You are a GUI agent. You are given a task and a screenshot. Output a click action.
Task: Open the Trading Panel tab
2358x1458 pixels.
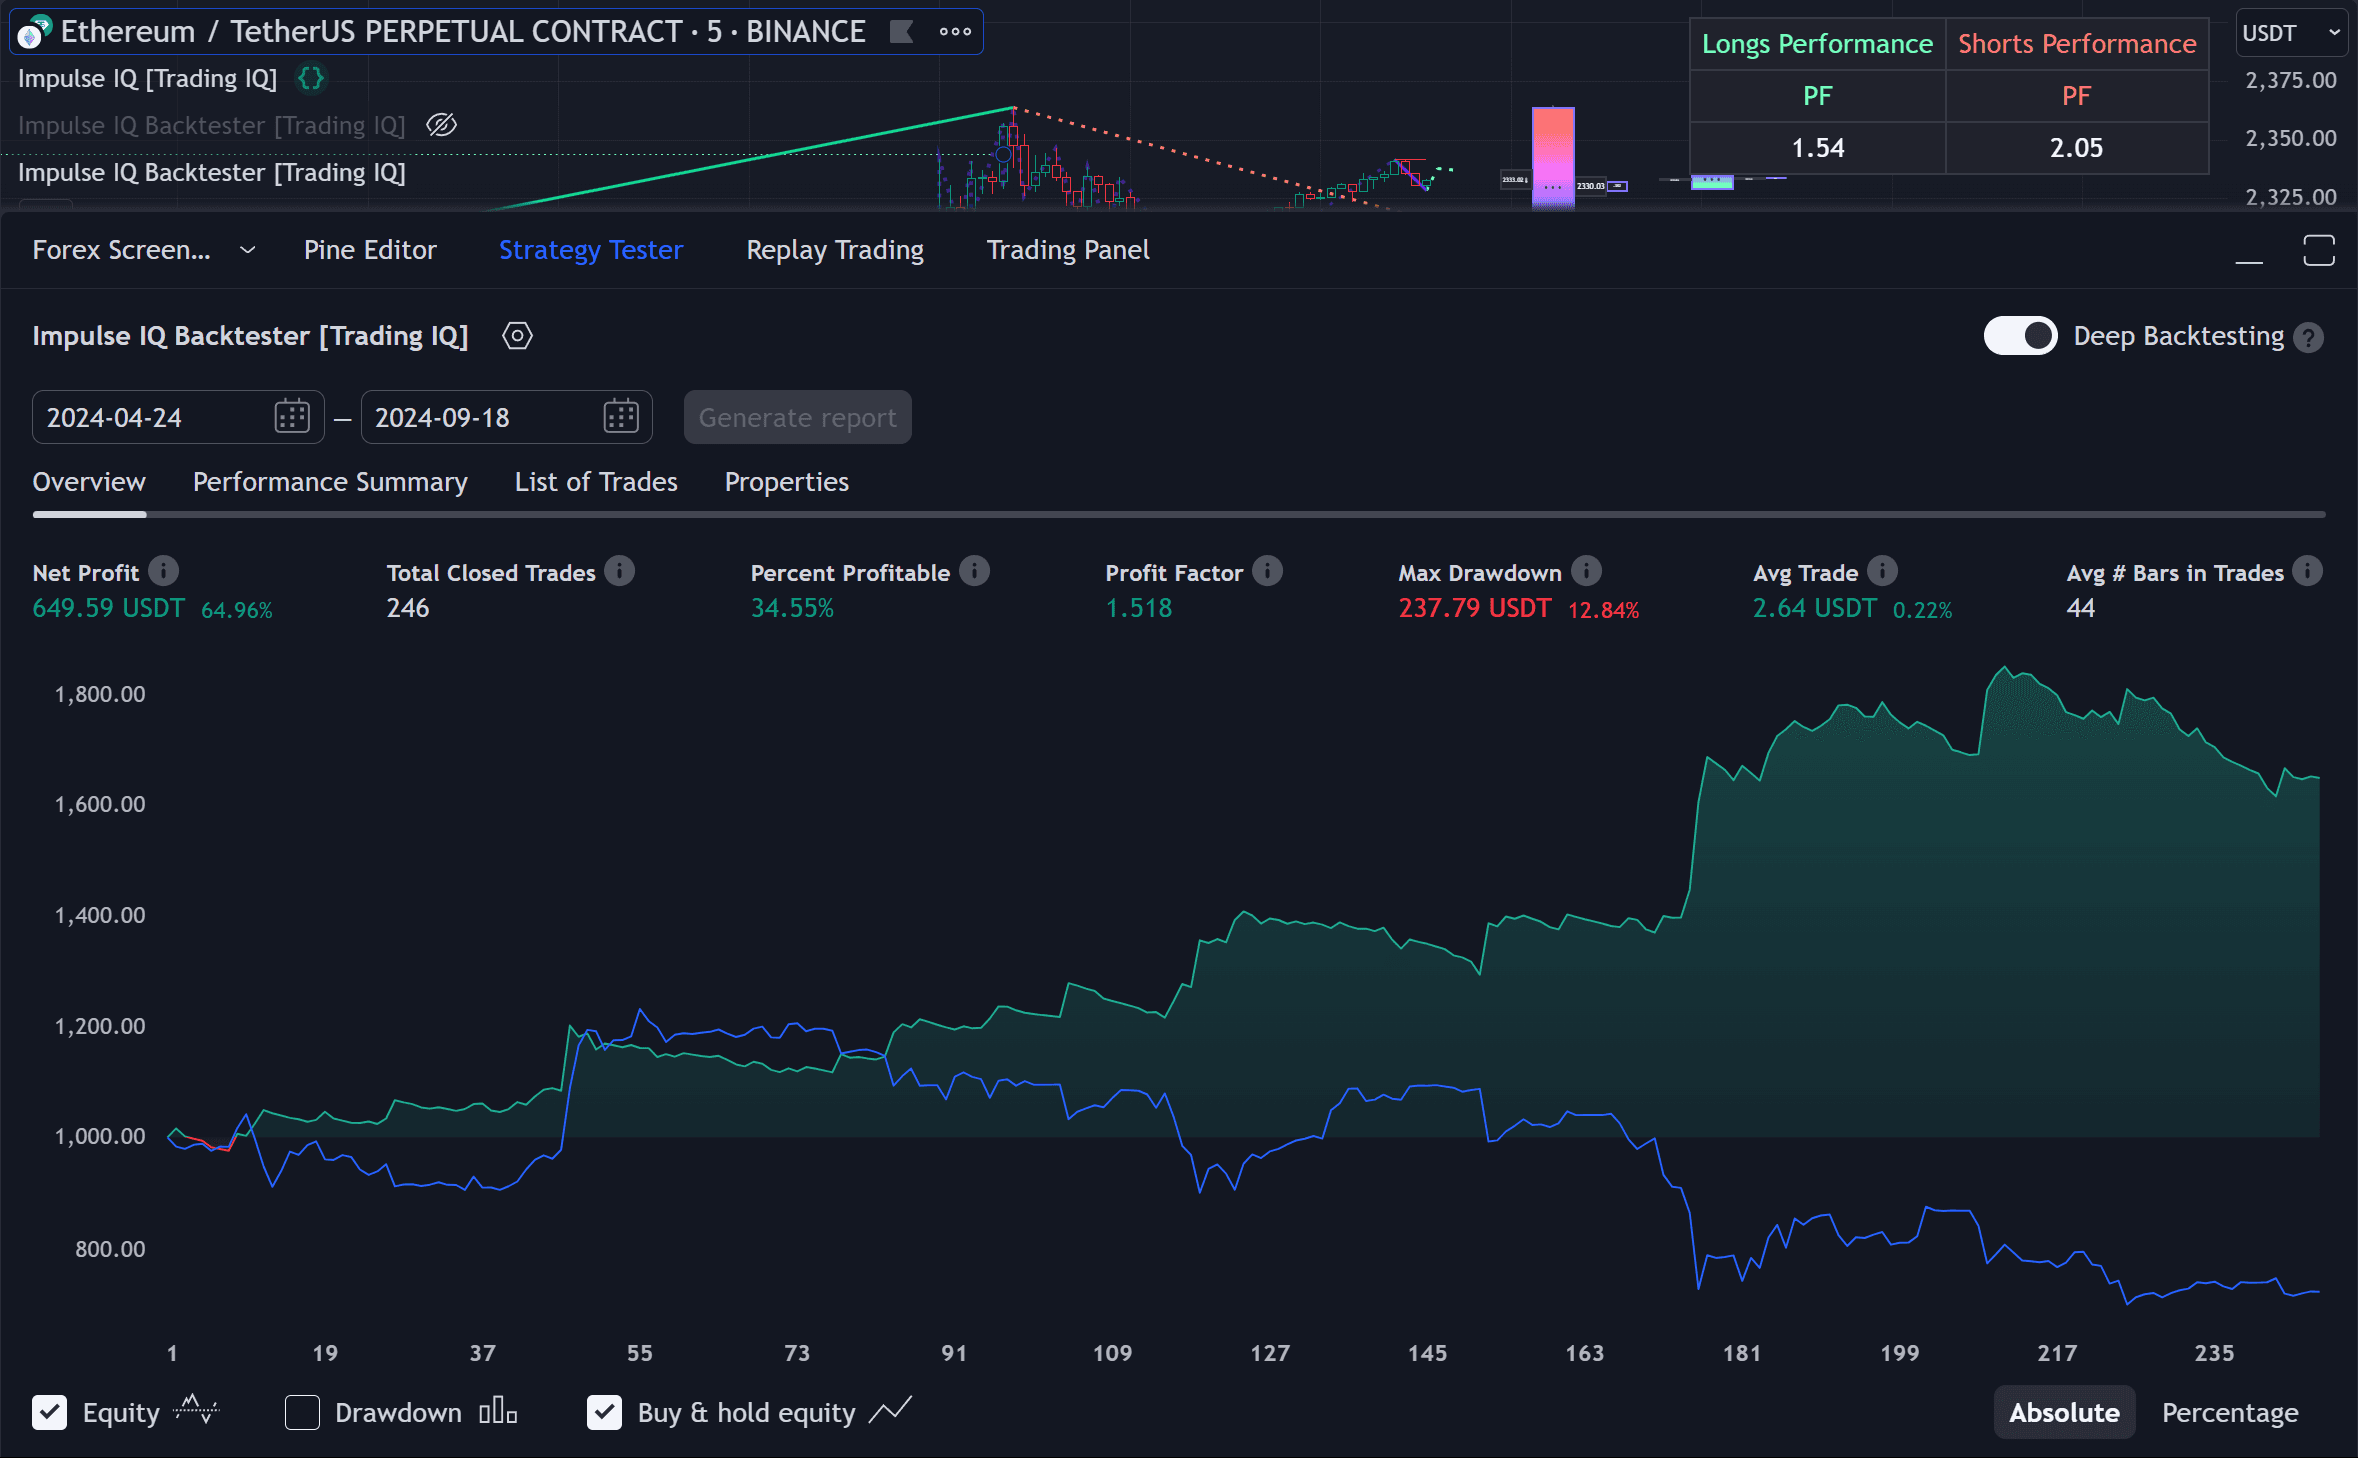(x=1068, y=250)
